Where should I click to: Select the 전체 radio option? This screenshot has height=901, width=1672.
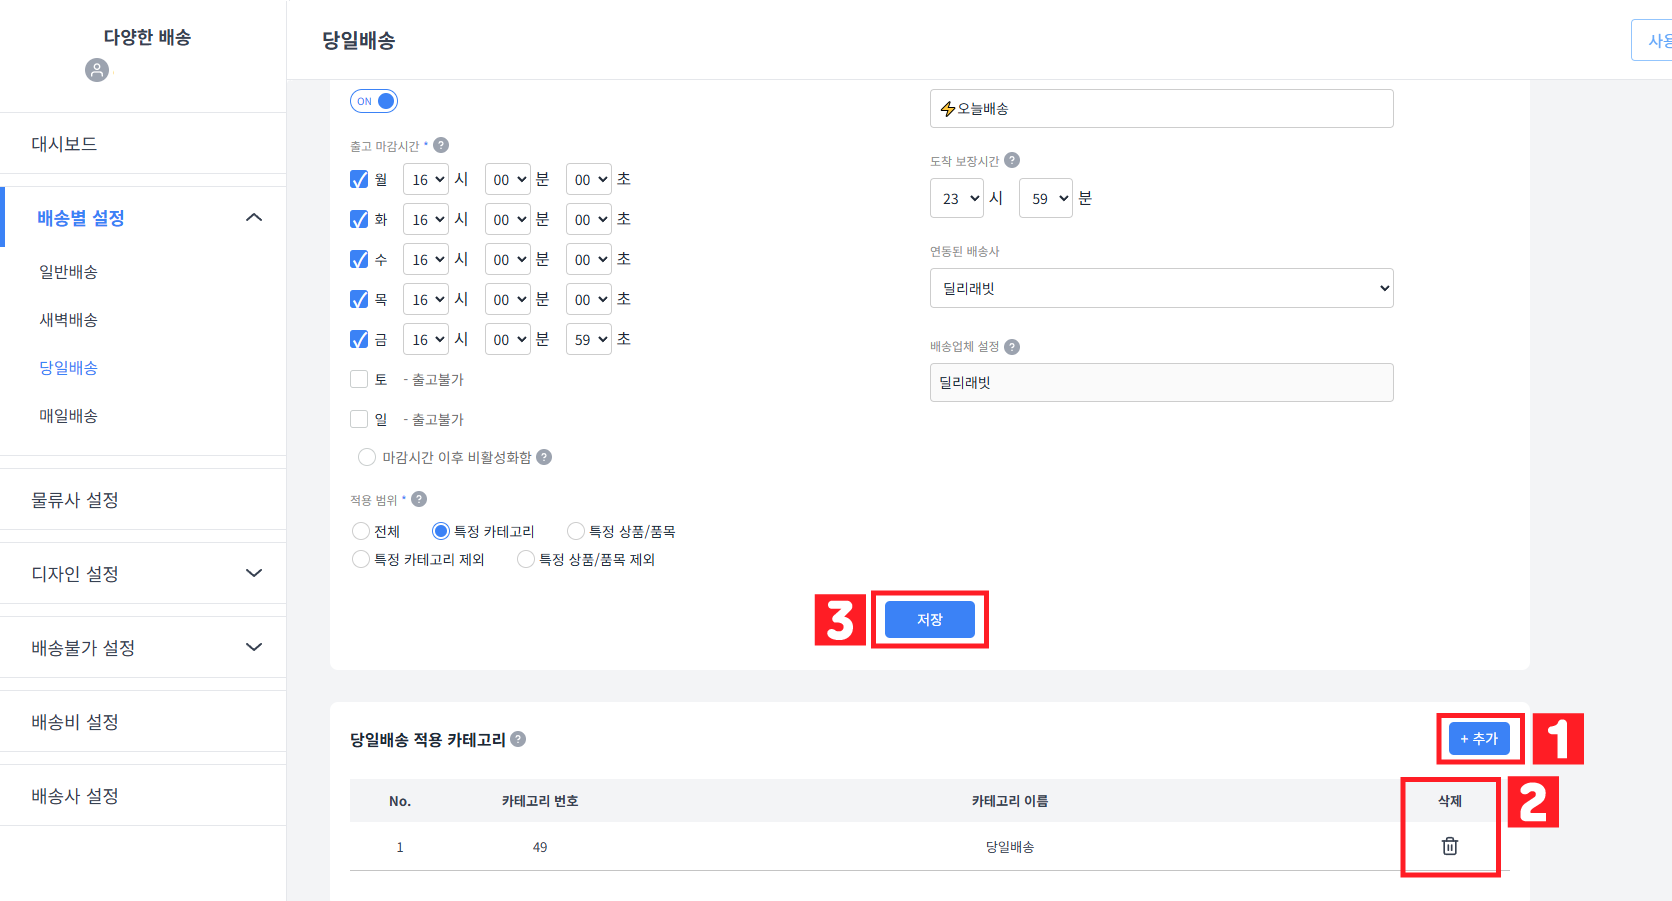[x=360, y=531]
